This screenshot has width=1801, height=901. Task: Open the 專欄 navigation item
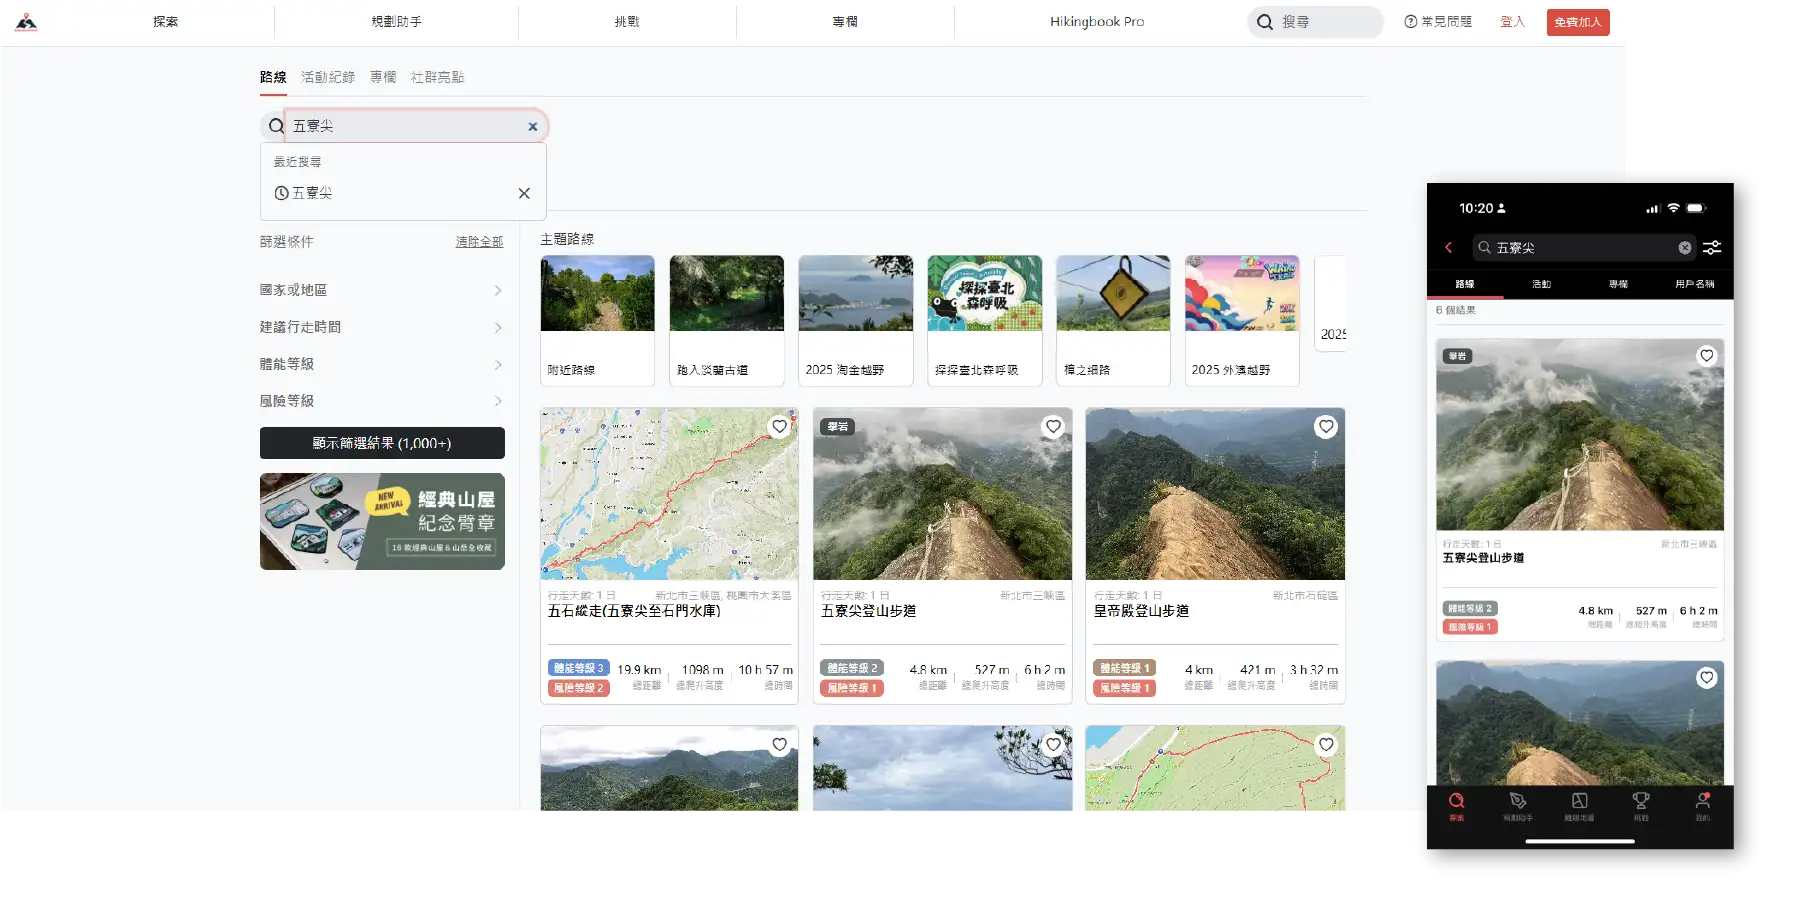click(845, 22)
